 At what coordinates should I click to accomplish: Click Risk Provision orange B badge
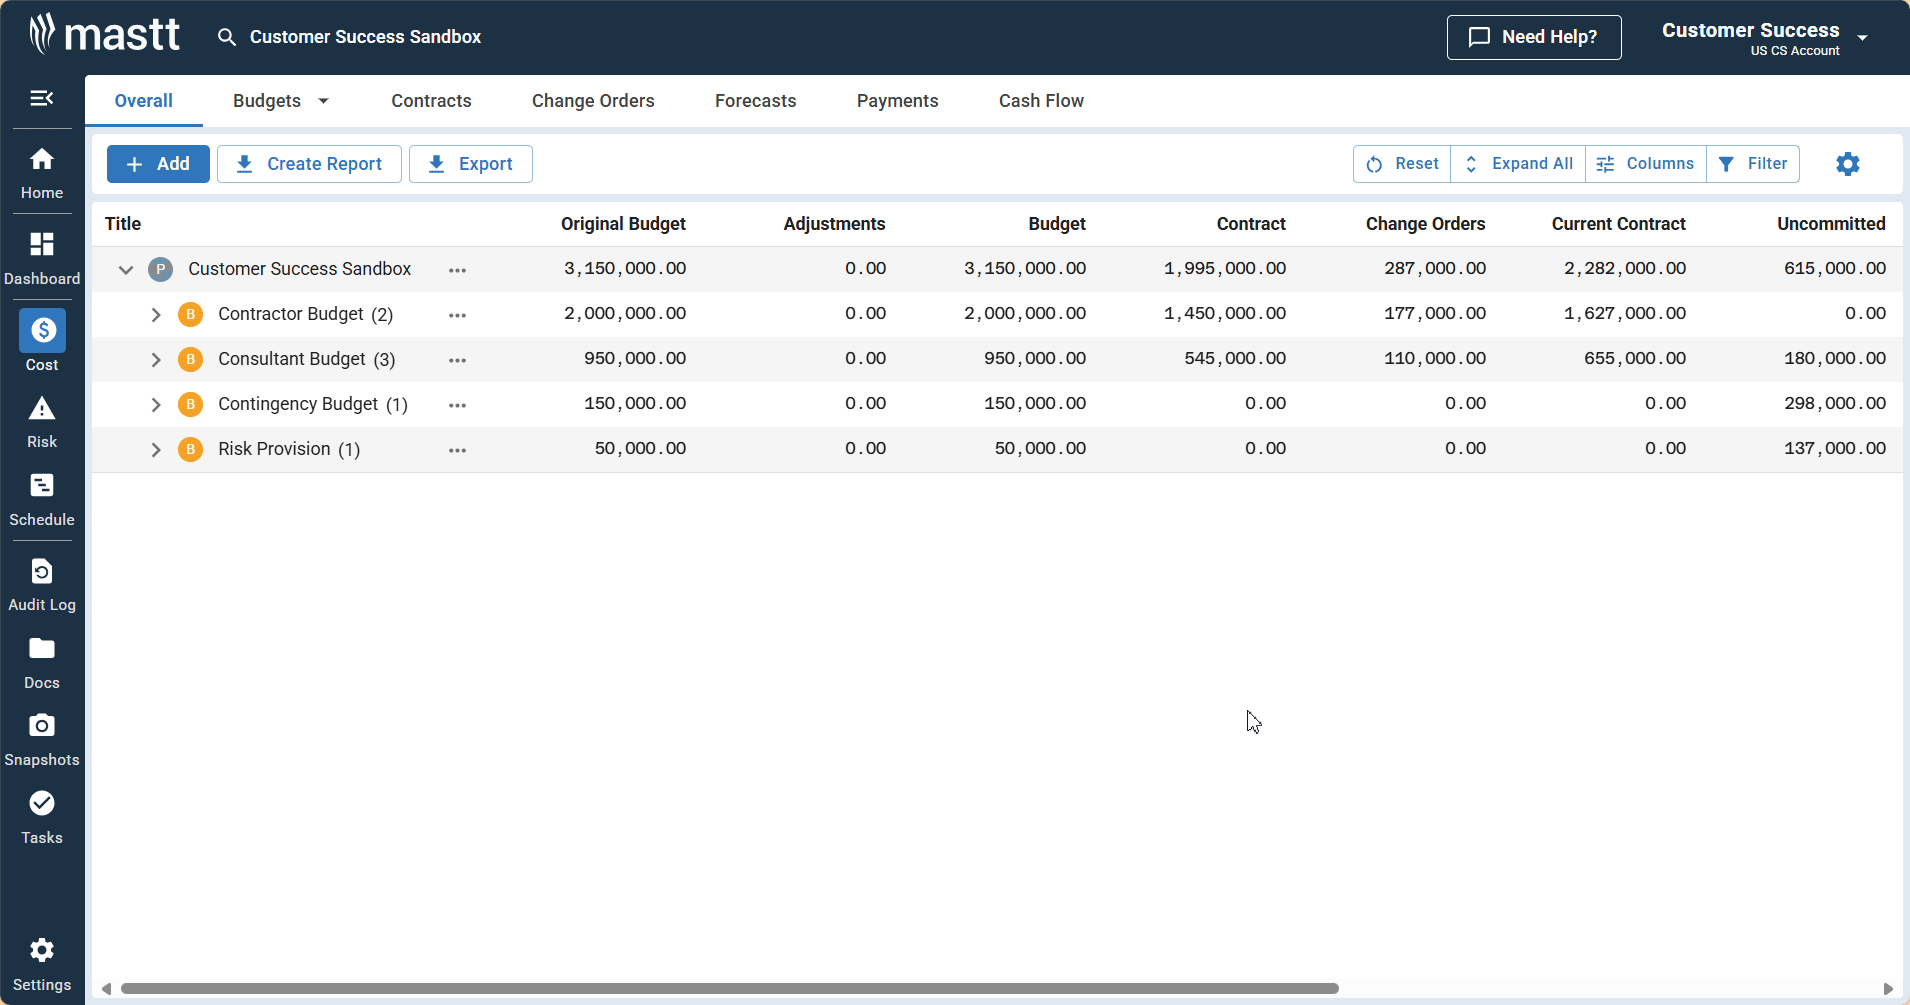coord(190,449)
